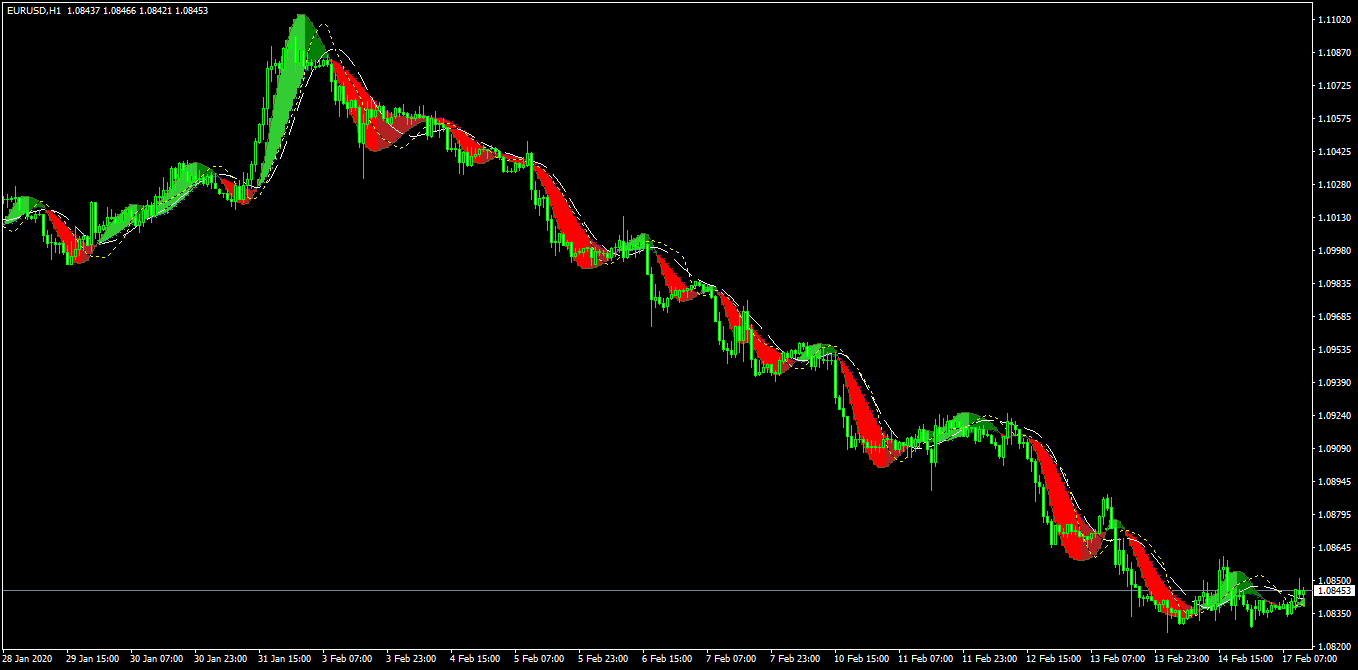Click the 1.08645 price axis label
1358x670 pixels.
[1336, 548]
